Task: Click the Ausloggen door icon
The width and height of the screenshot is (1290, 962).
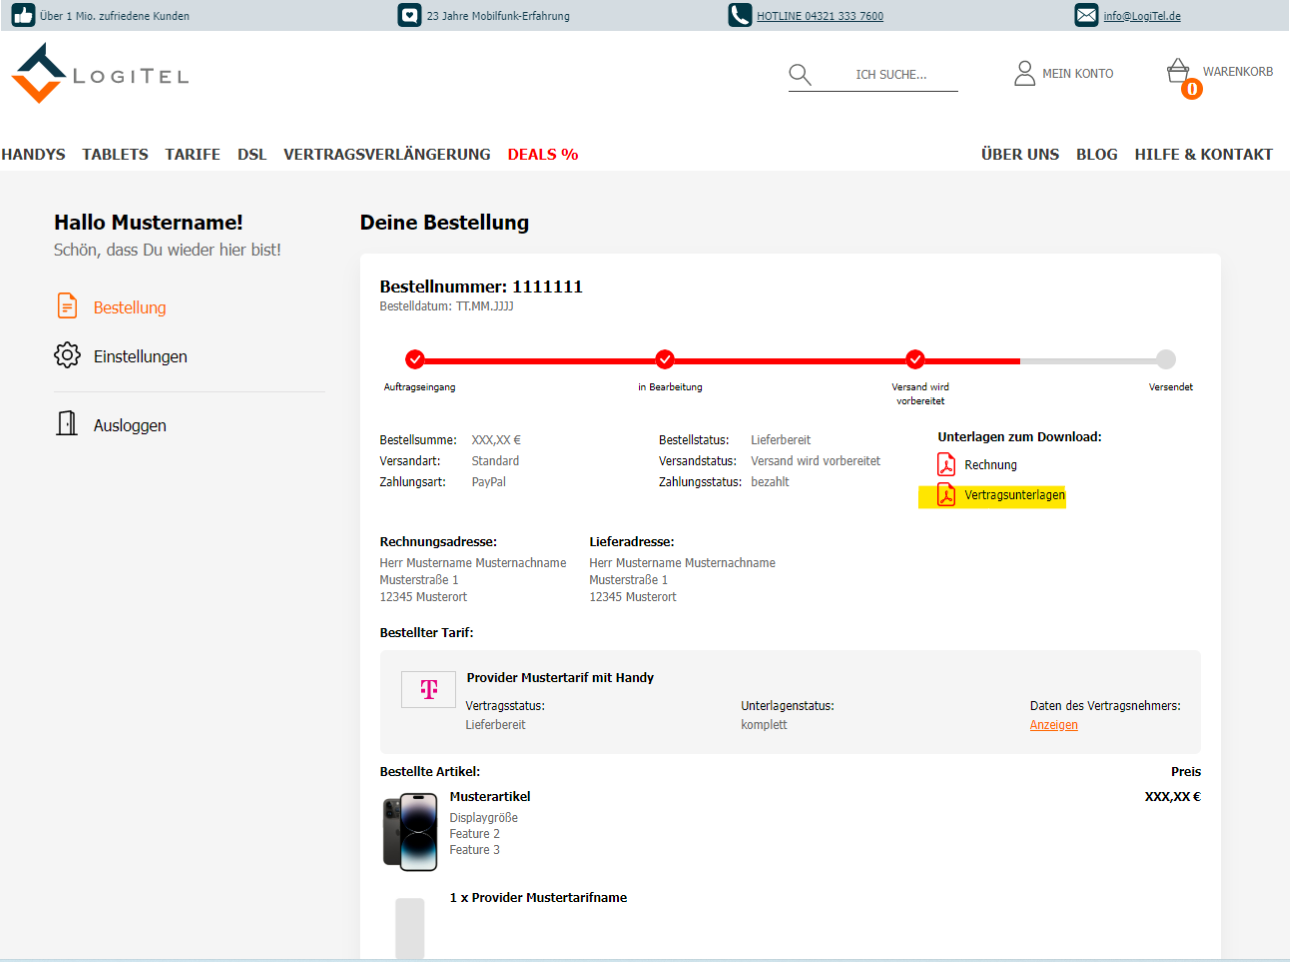Action: pyautogui.click(x=67, y=424)
